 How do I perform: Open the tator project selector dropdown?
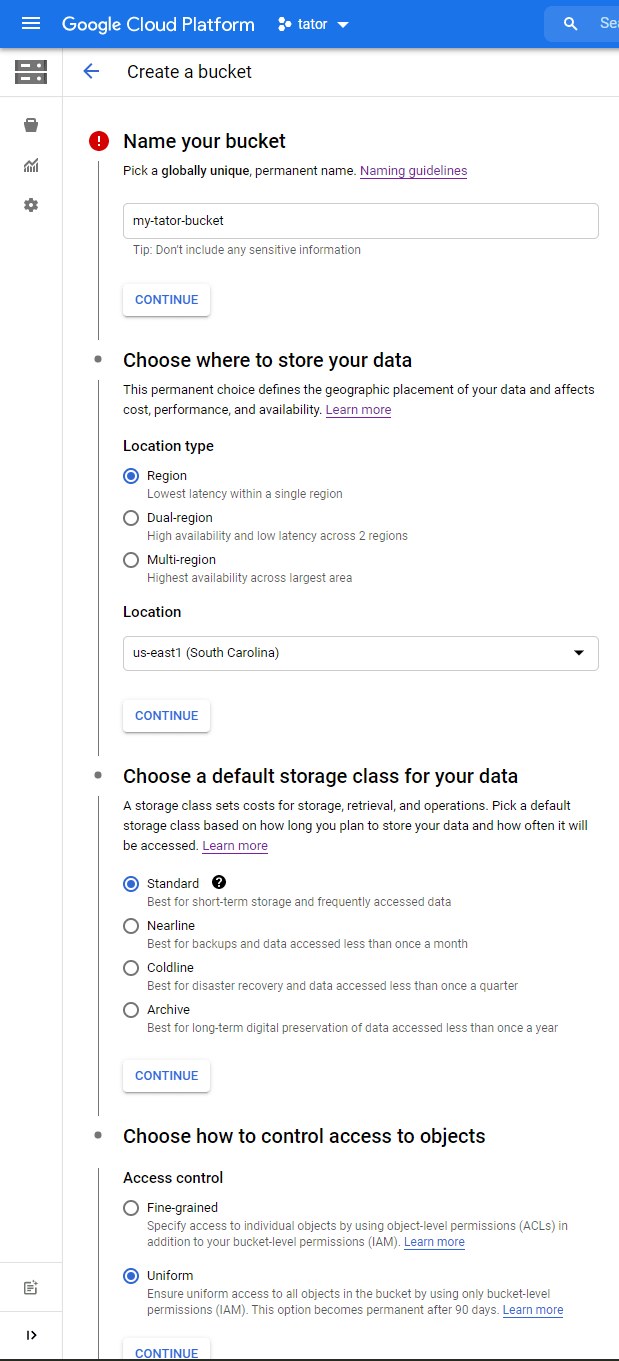(x=313, y=24)
